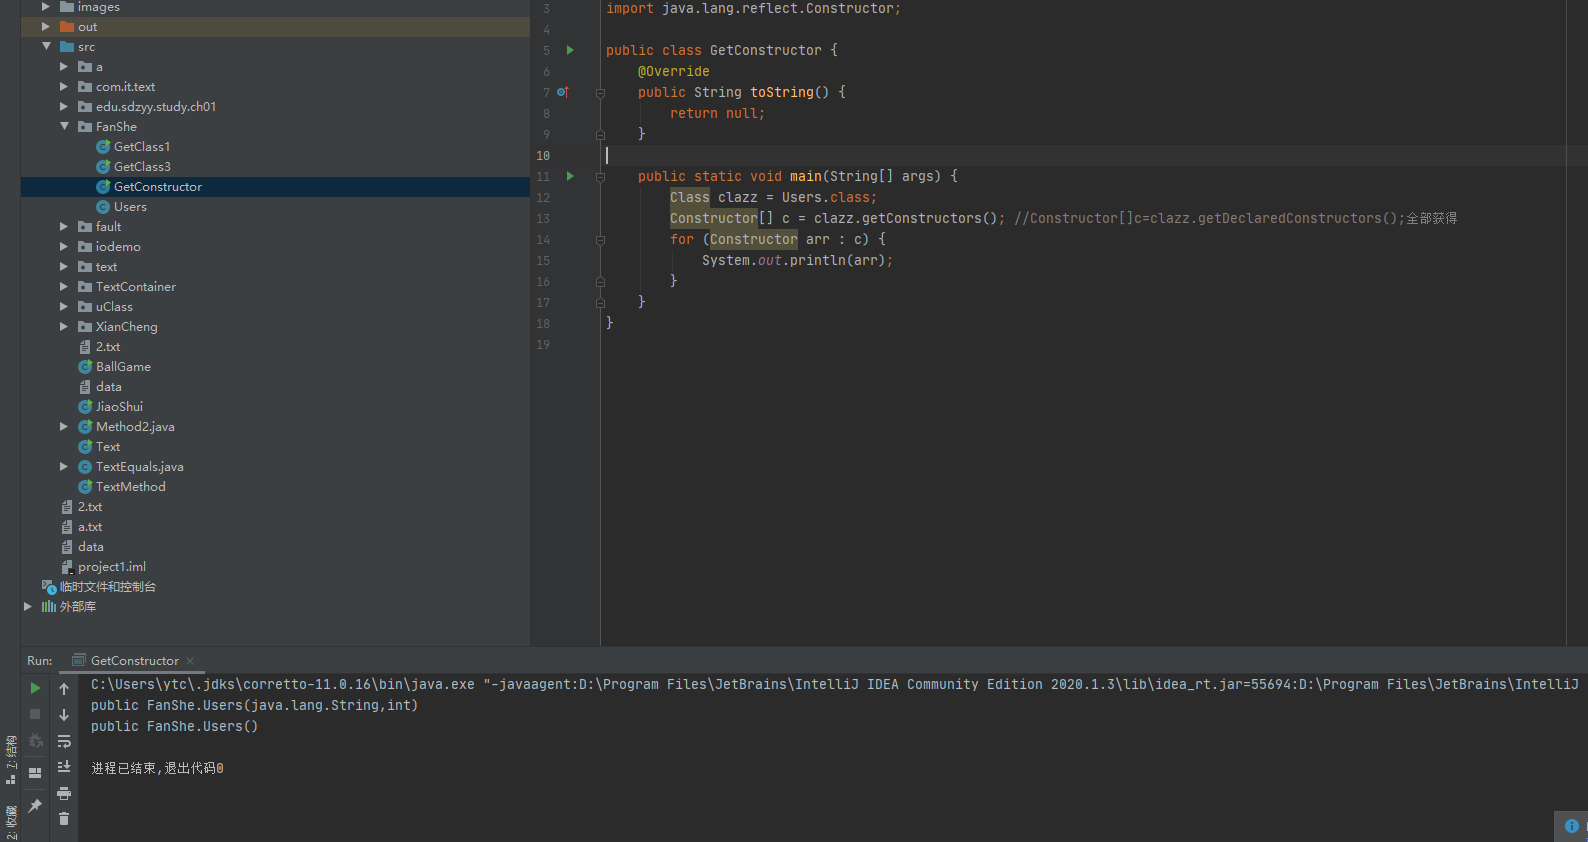Open GetClass3 class in the project tree
Image resolution: width=1588 pixels, height=842 pixels.
(x=142, y=167)
